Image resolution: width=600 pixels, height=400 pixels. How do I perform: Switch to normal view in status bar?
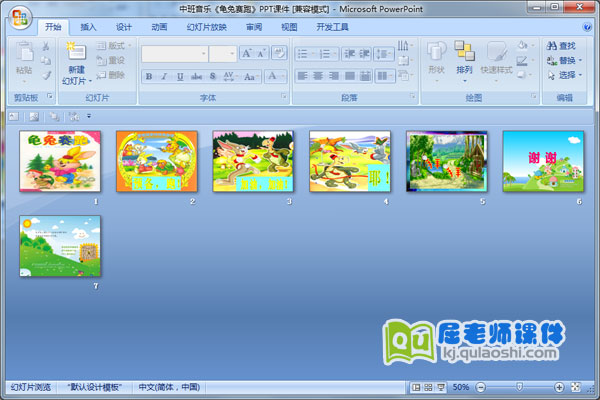(416, 387)
